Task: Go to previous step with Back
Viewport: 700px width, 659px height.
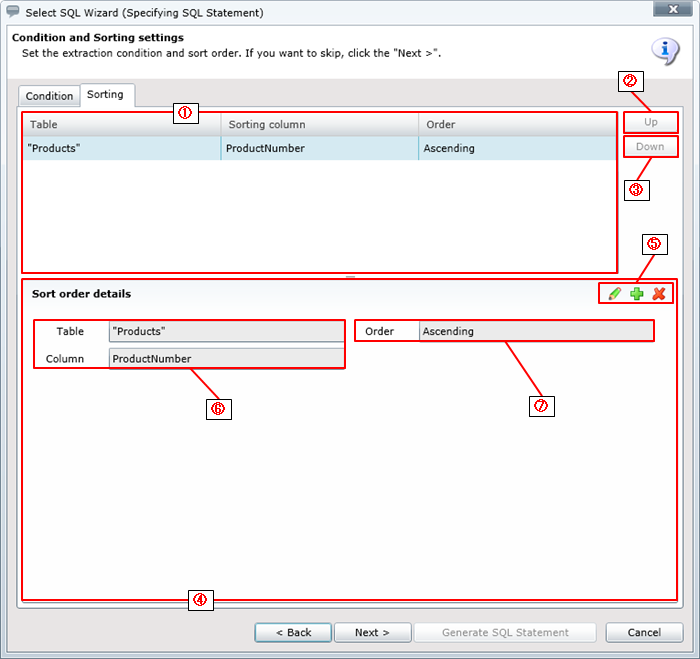Action: click(293, 632)
